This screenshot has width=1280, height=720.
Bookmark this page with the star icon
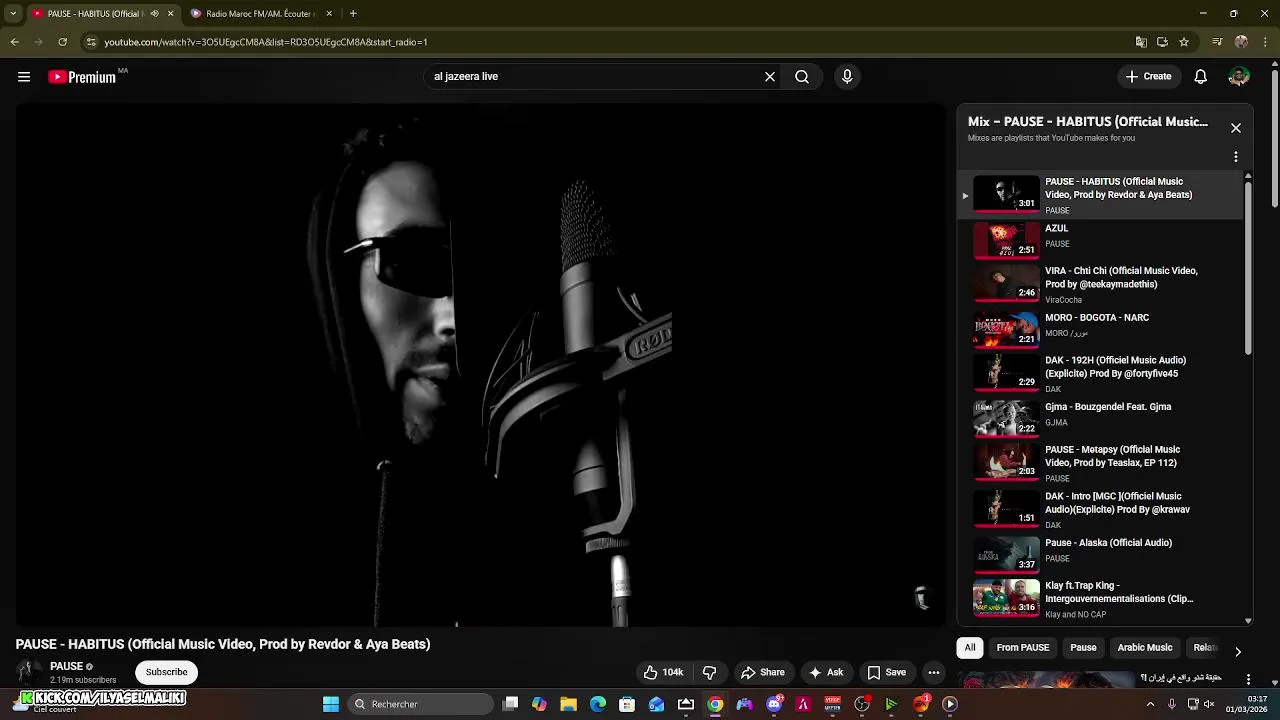click(x=1184, y=42)
